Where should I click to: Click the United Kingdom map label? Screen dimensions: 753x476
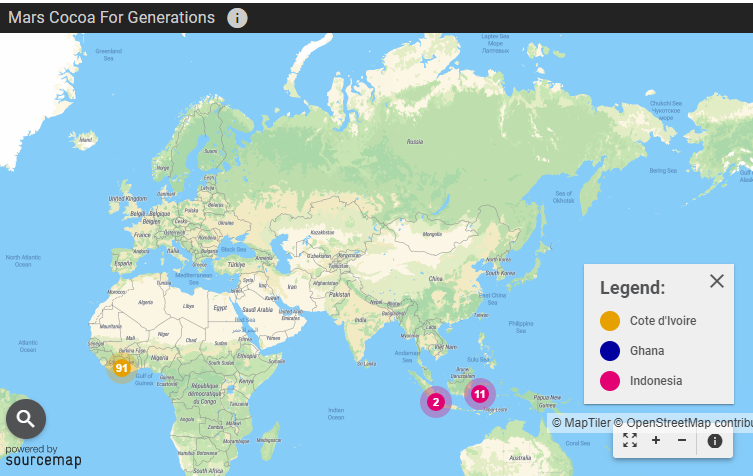click(128, 198)
